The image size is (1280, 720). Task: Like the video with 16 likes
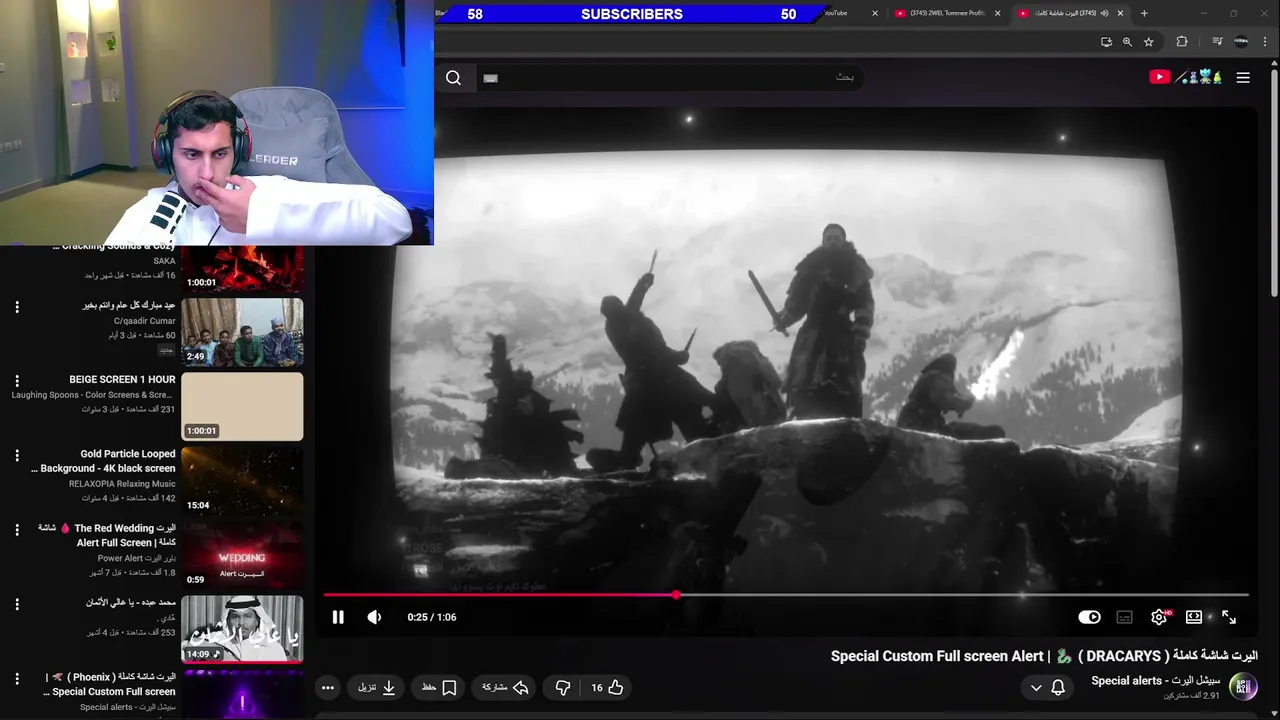(x=607, y=687)
